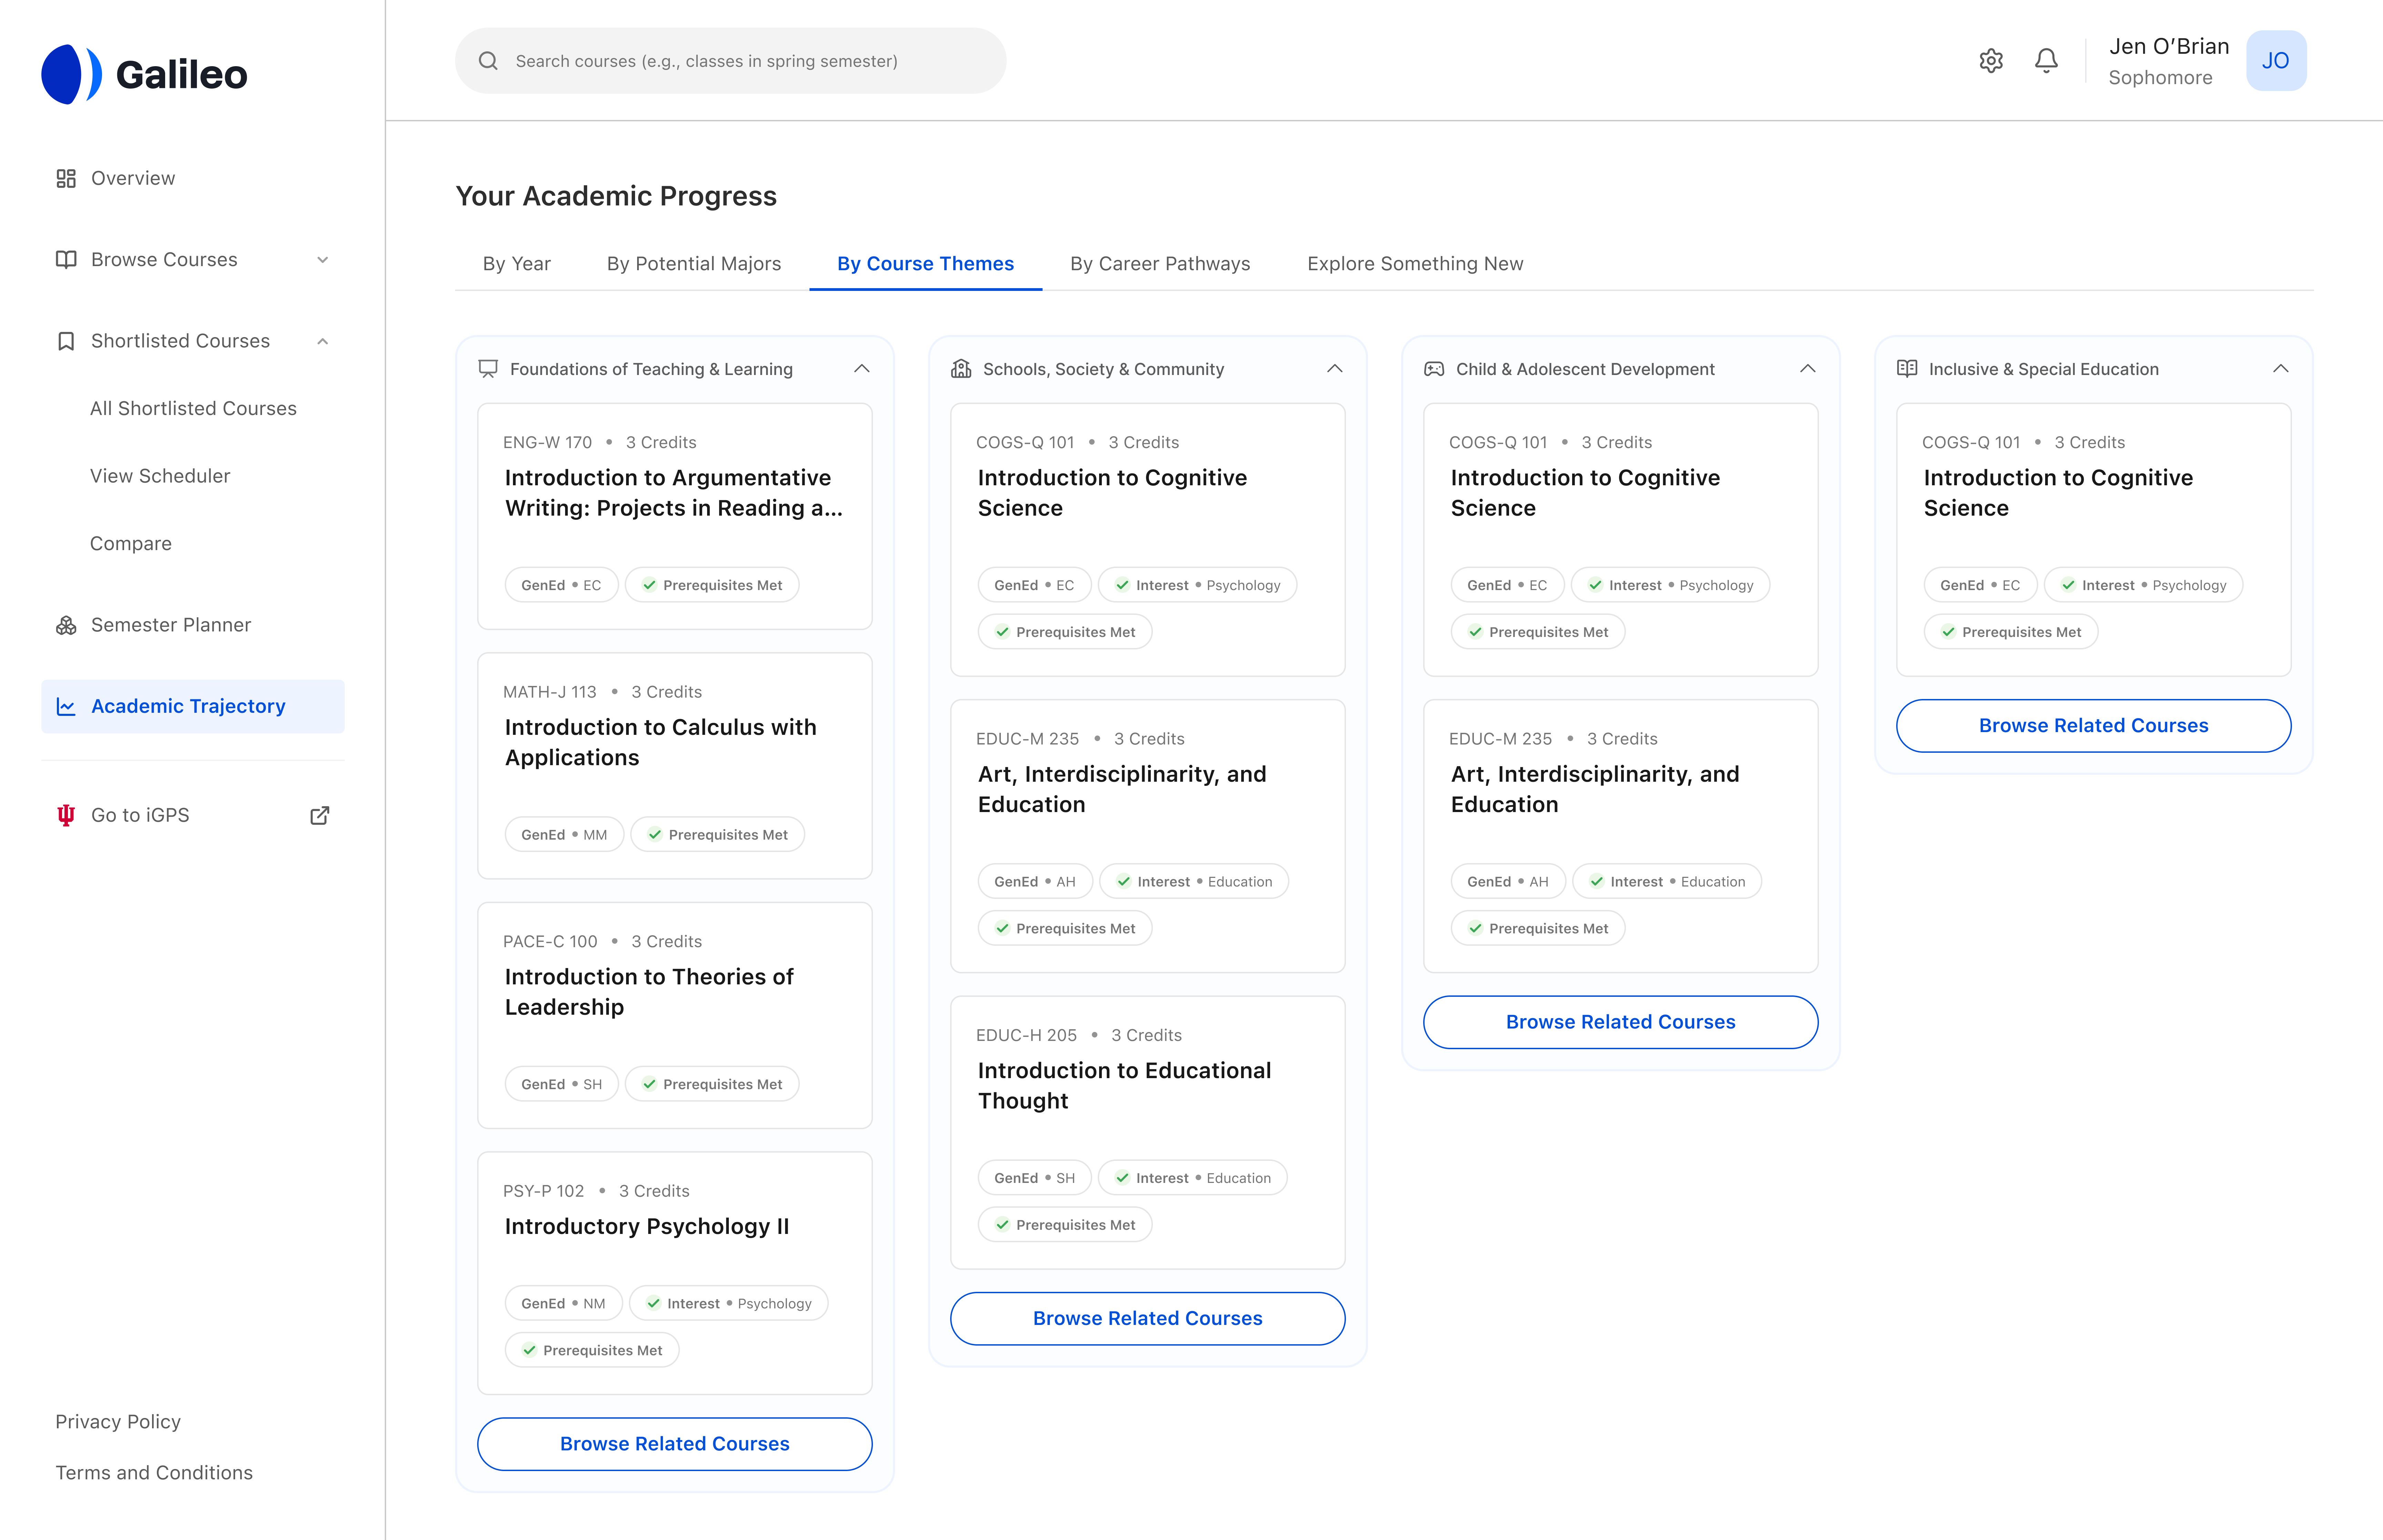The image size is (2383, 1540).
Task: Open the Introduction to Calculus with Applications card
Action: point(675,766)
